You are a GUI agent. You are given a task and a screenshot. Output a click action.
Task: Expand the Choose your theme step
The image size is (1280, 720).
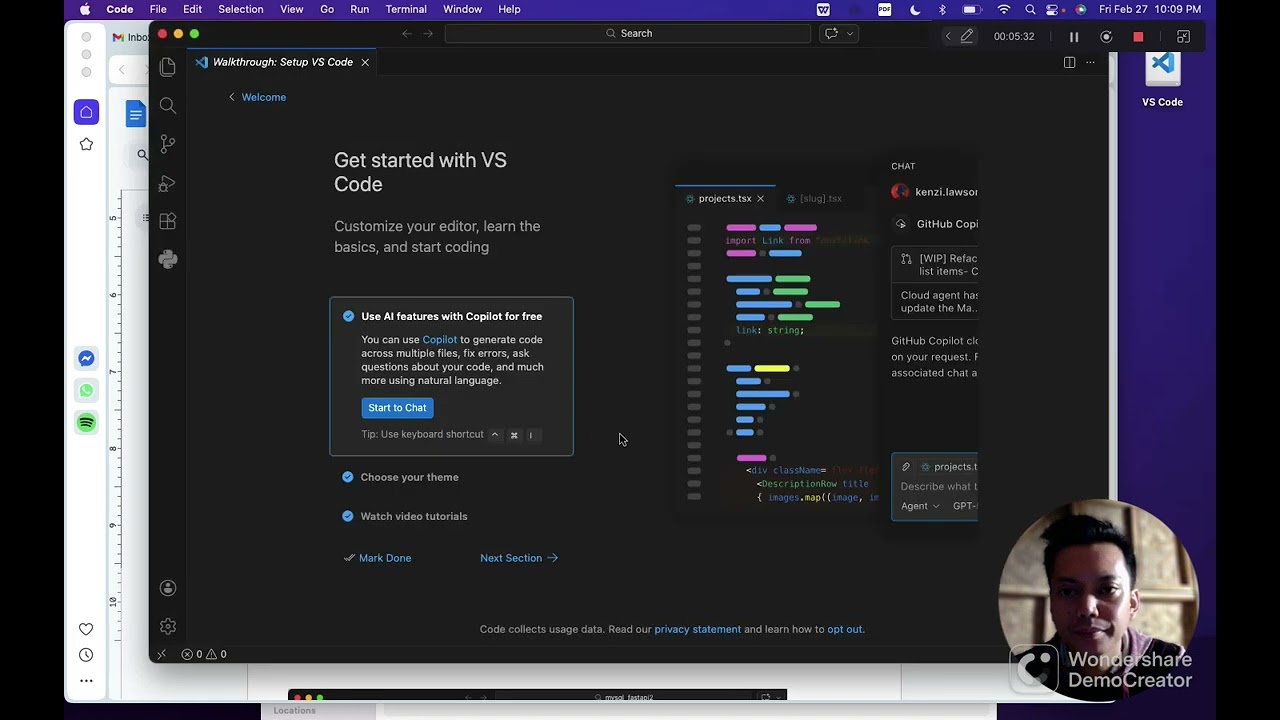pos(409,477)
